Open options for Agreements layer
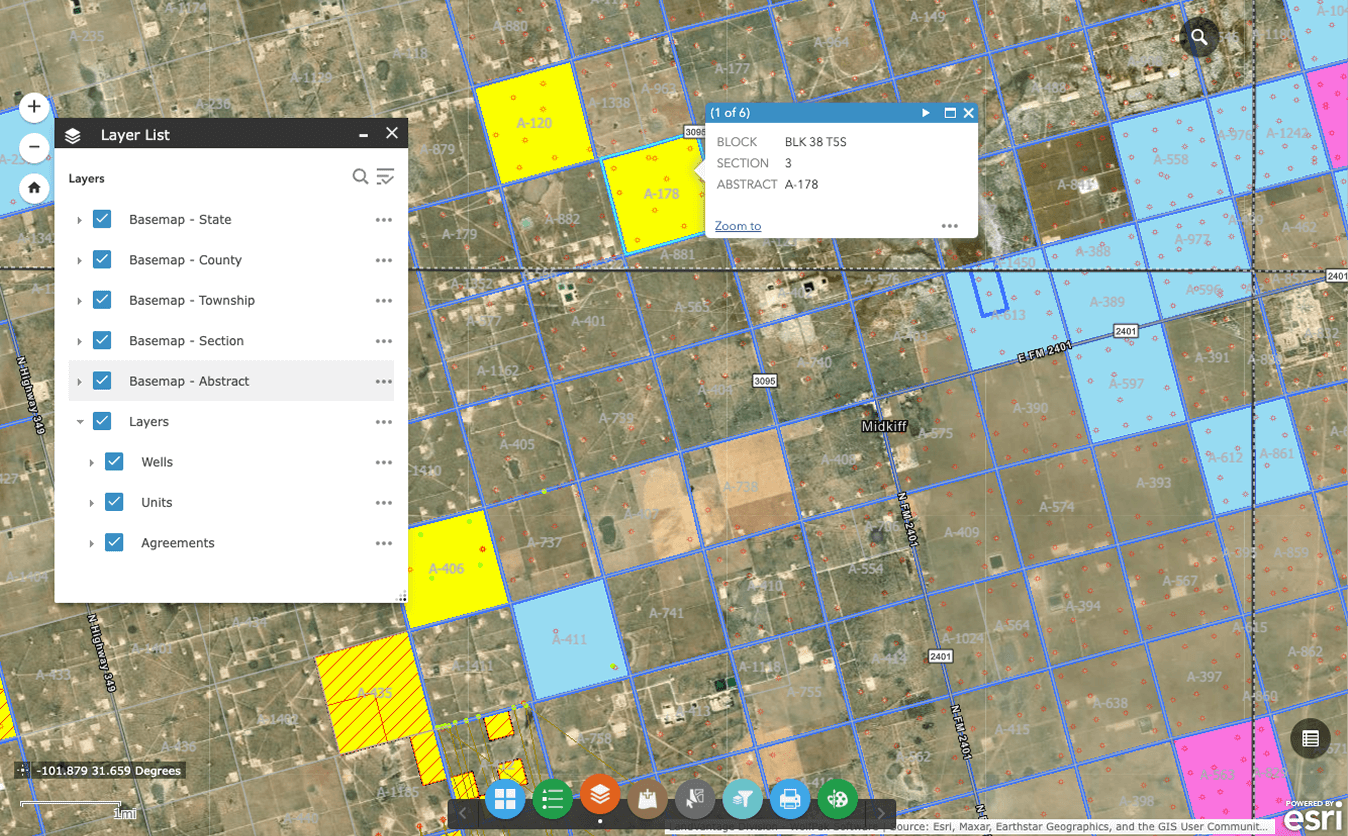This screenshot has height=836, width=1348. 383,543
